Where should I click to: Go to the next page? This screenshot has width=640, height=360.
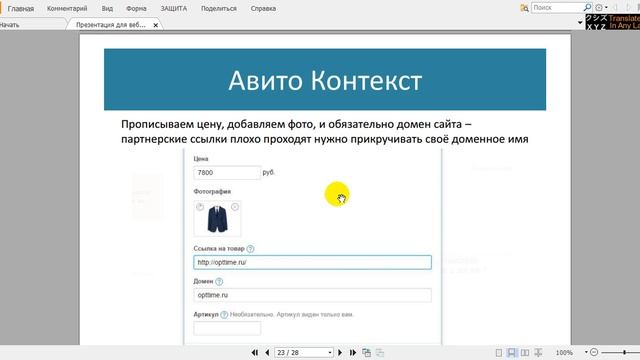click(340, 352)
